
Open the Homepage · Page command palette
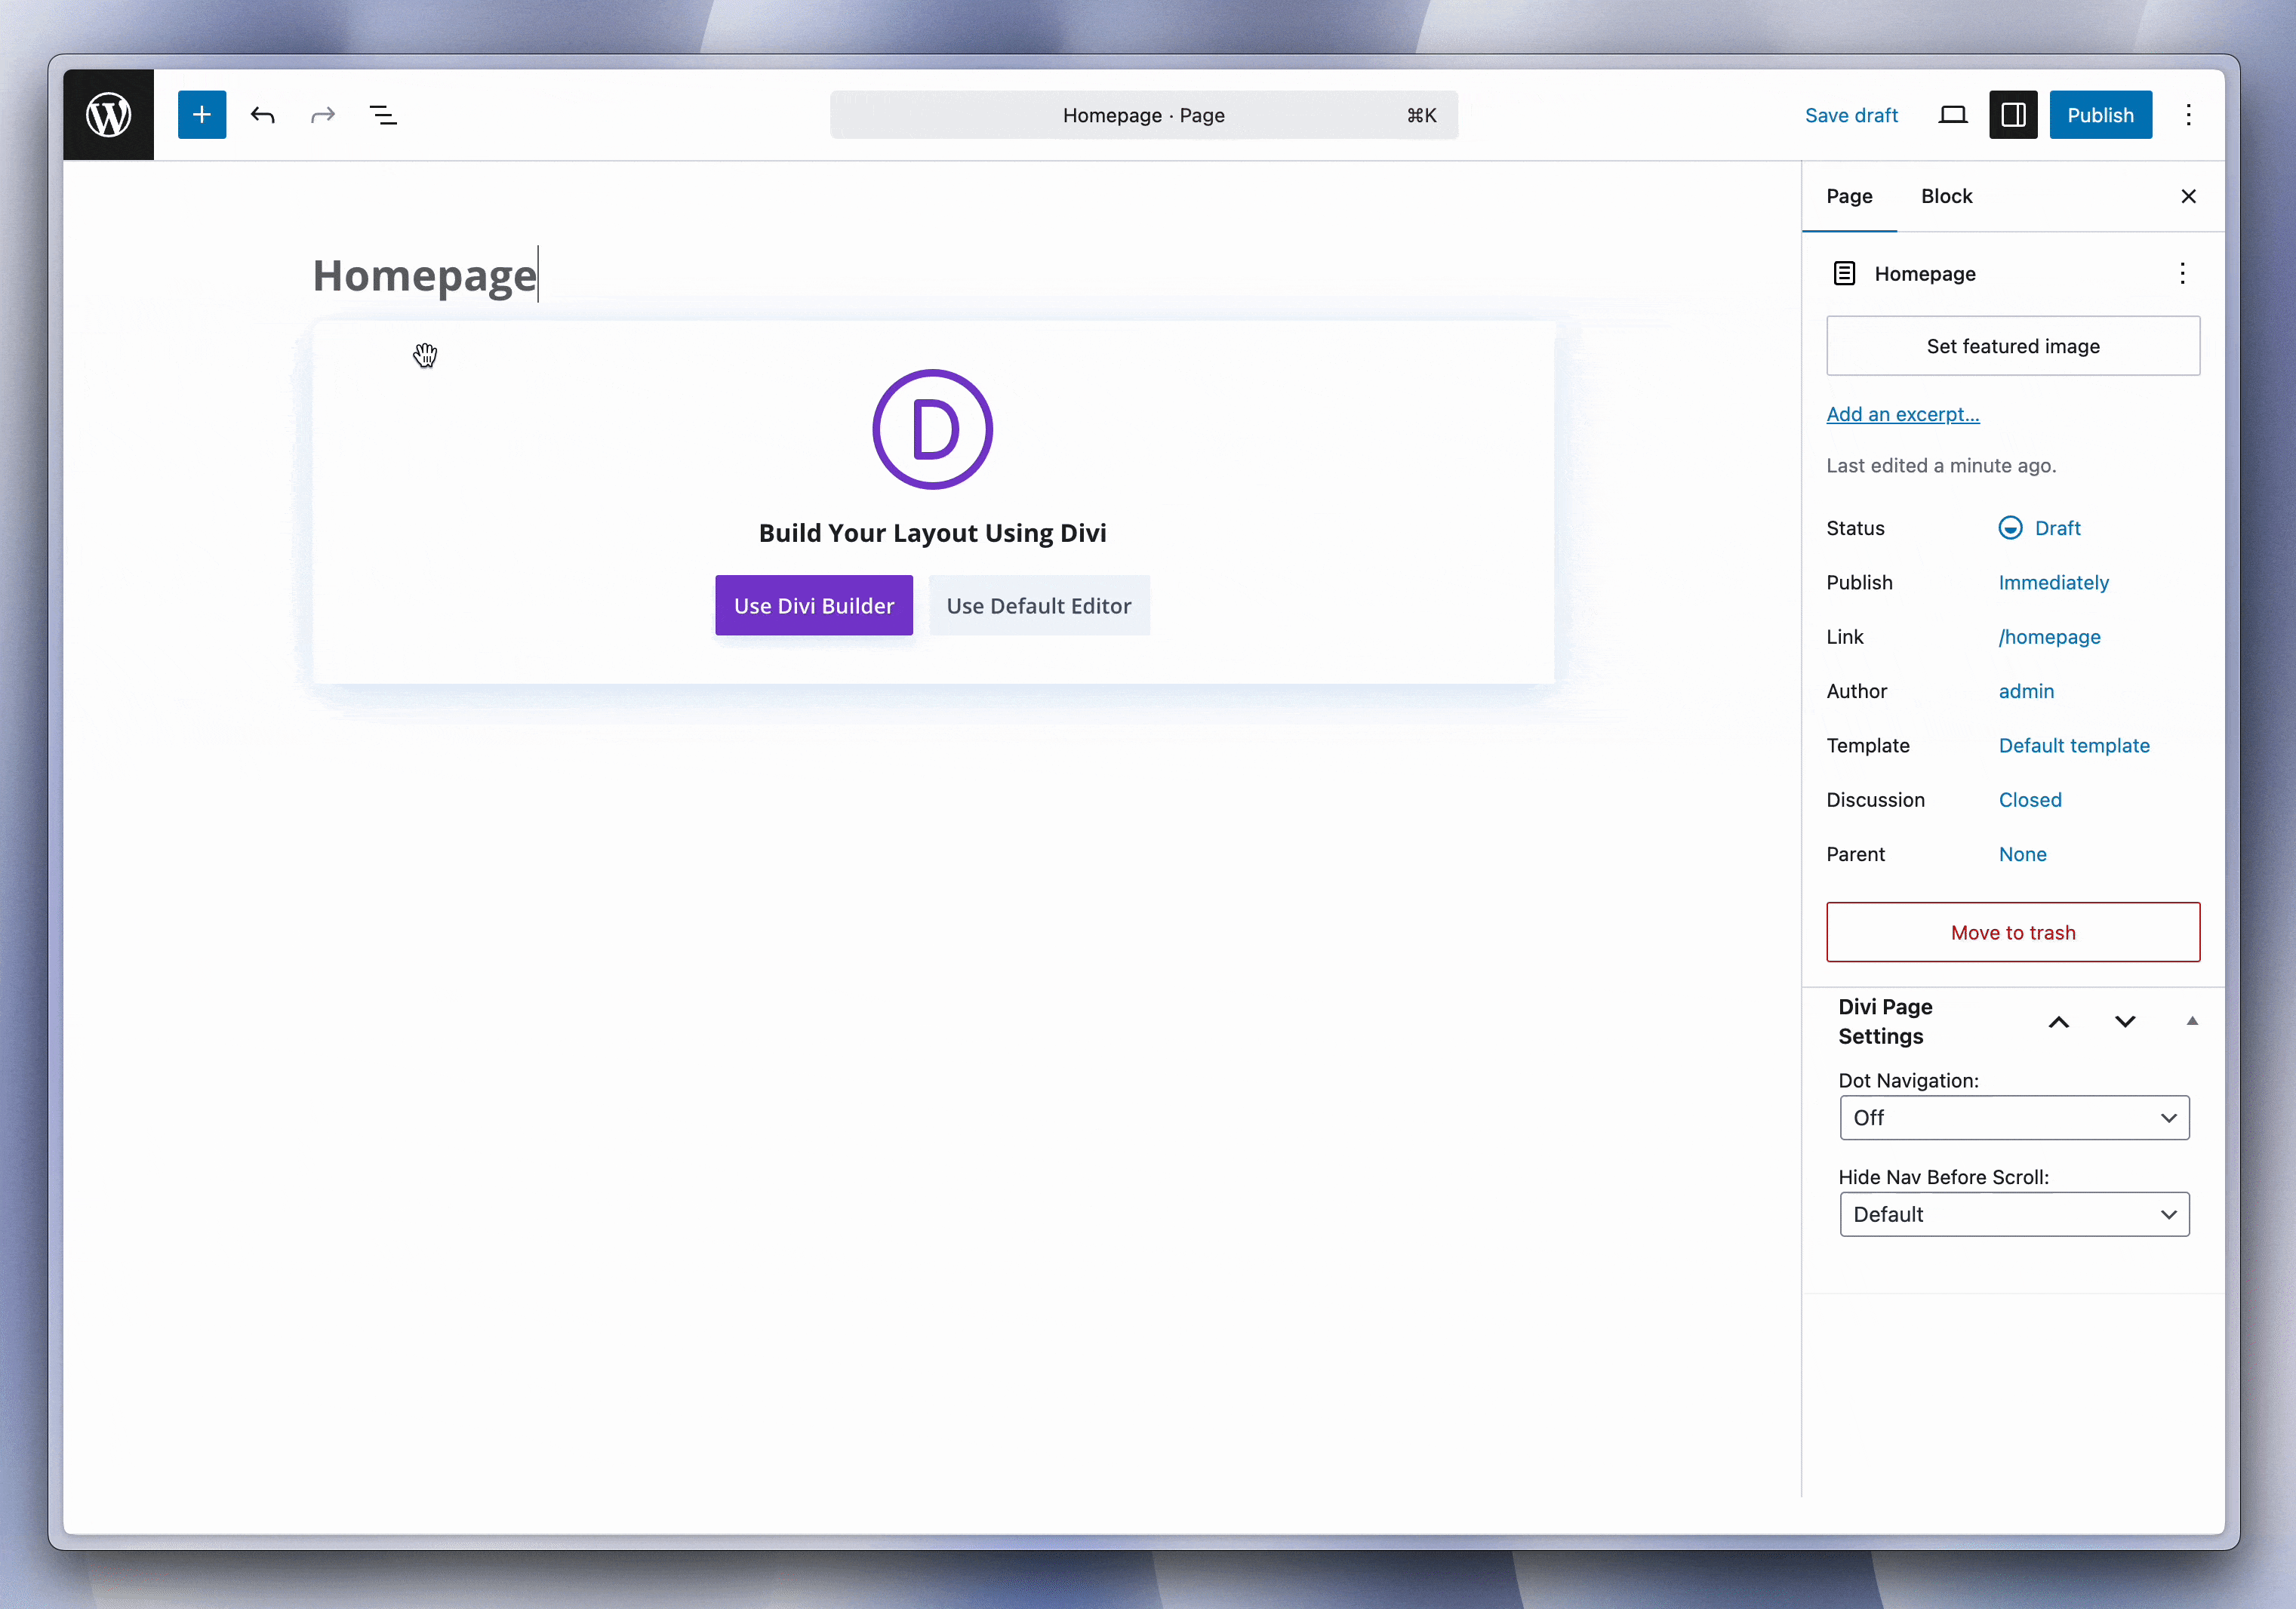tap(1144, 115)
